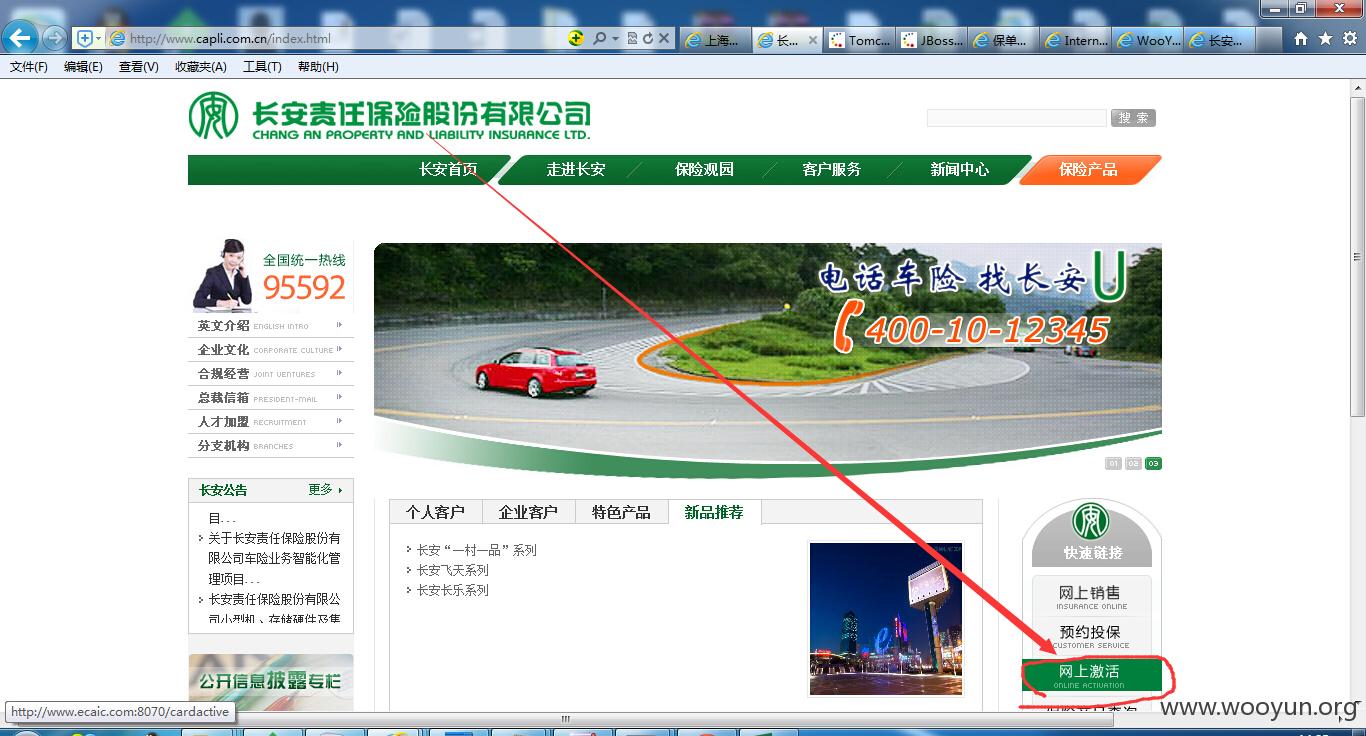
Task: Show banner slide 01 indicator
Action: pyautogui.click(x=1113, y=464)
